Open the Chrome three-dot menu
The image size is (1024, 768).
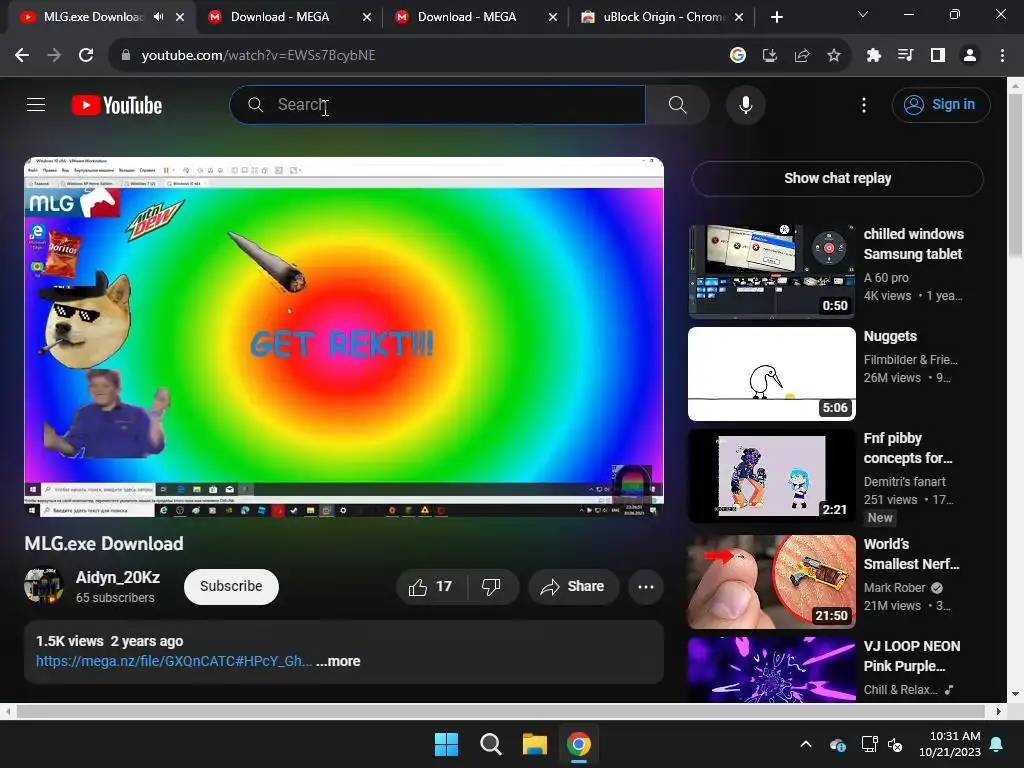pyautogui.click(x=1002, y=56)
